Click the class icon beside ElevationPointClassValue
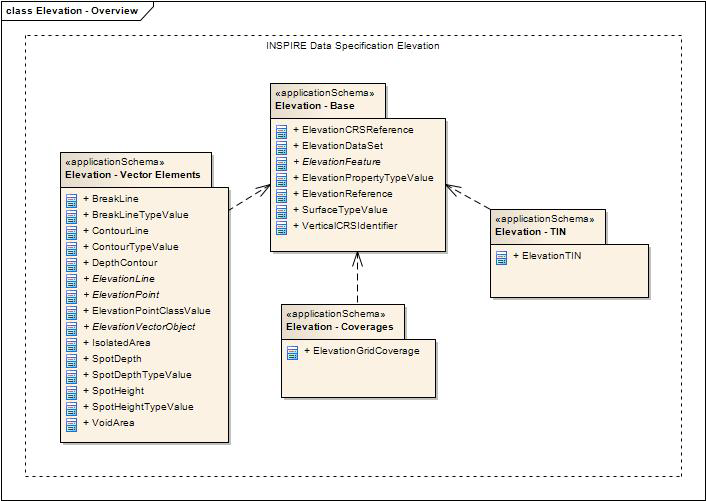 click(x=72, y=312)
